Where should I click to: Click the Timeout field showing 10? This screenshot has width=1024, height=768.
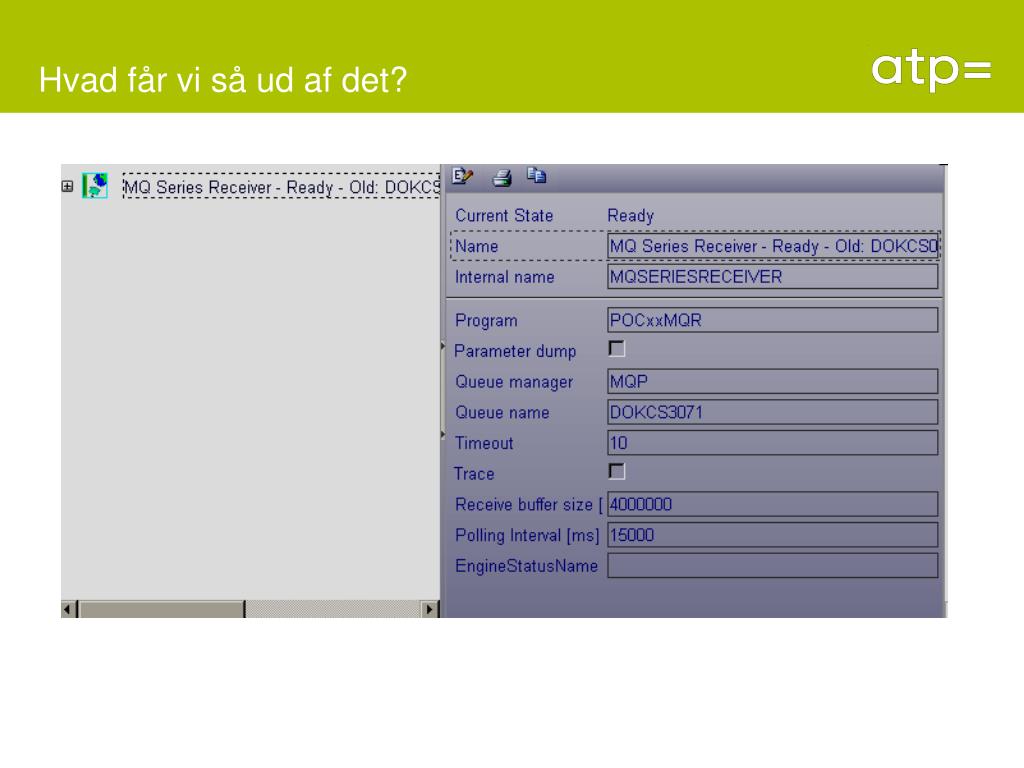773,443
